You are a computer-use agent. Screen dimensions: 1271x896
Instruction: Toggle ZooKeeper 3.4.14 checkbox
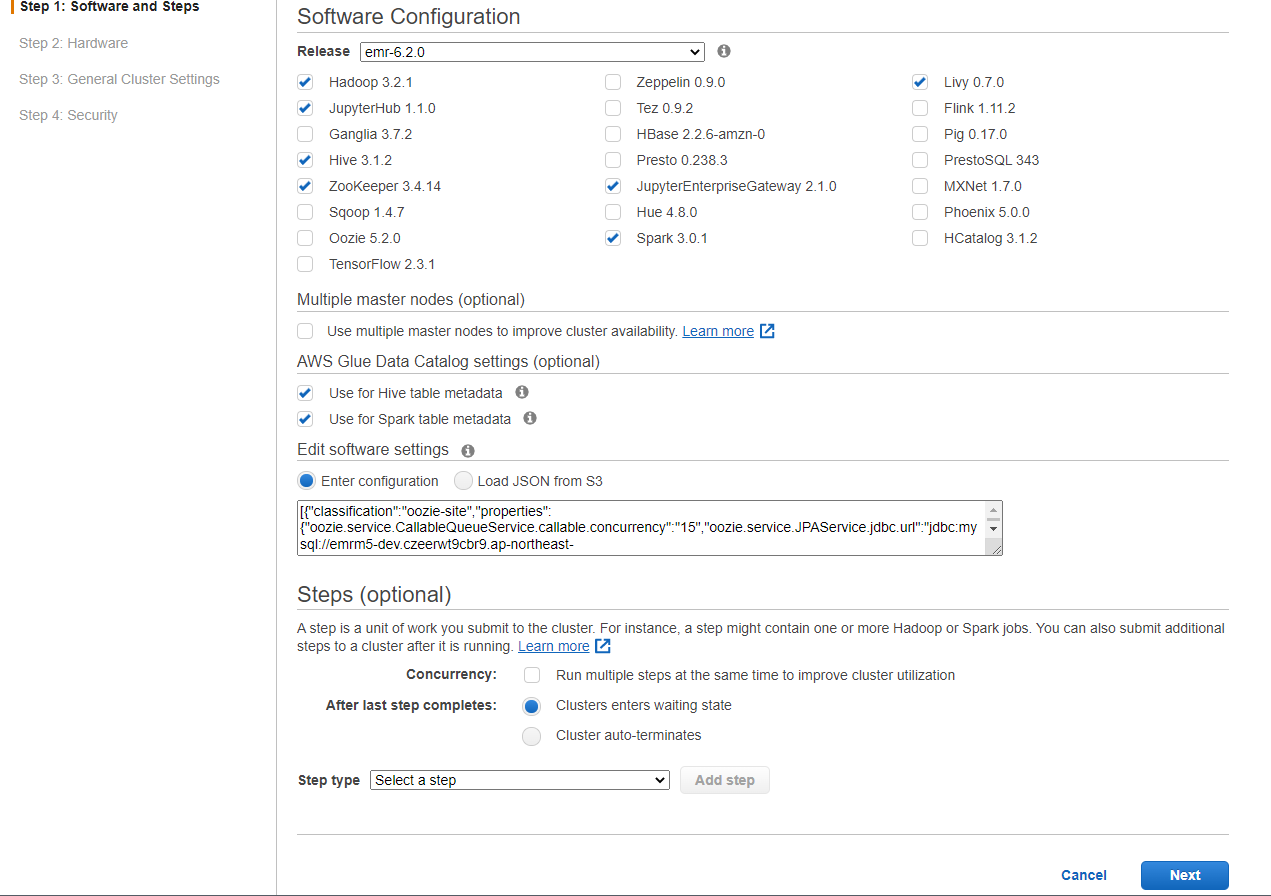pos(305,186)
